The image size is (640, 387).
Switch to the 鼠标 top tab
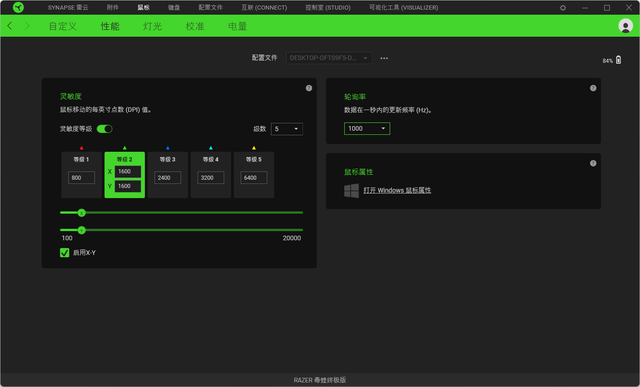(143, 7)
